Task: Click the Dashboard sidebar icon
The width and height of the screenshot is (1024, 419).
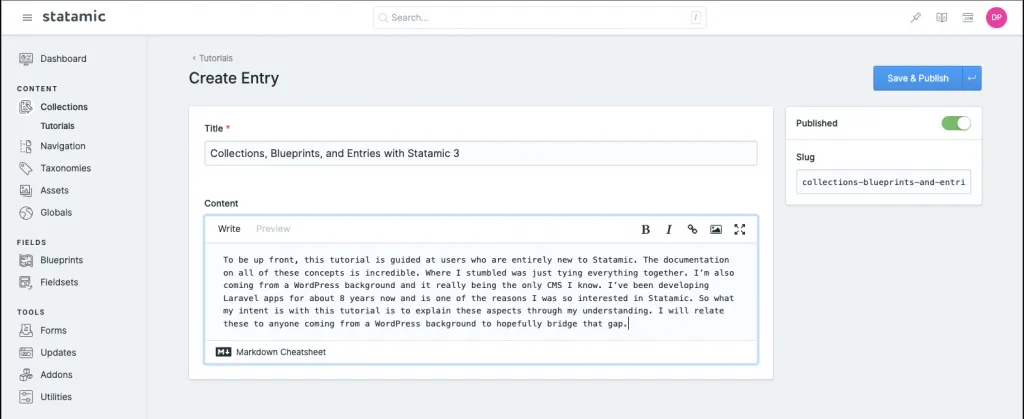Action: (26, 59)
